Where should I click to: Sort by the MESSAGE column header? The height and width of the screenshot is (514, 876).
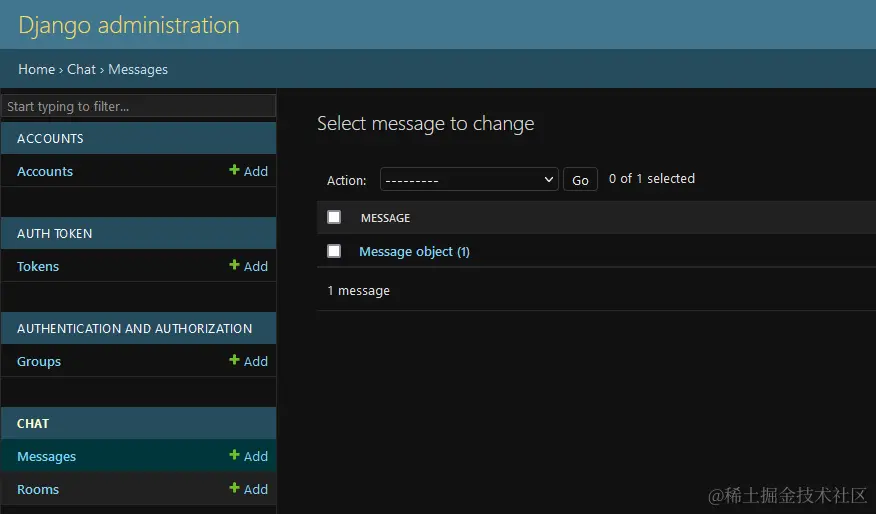coord(385,218)
